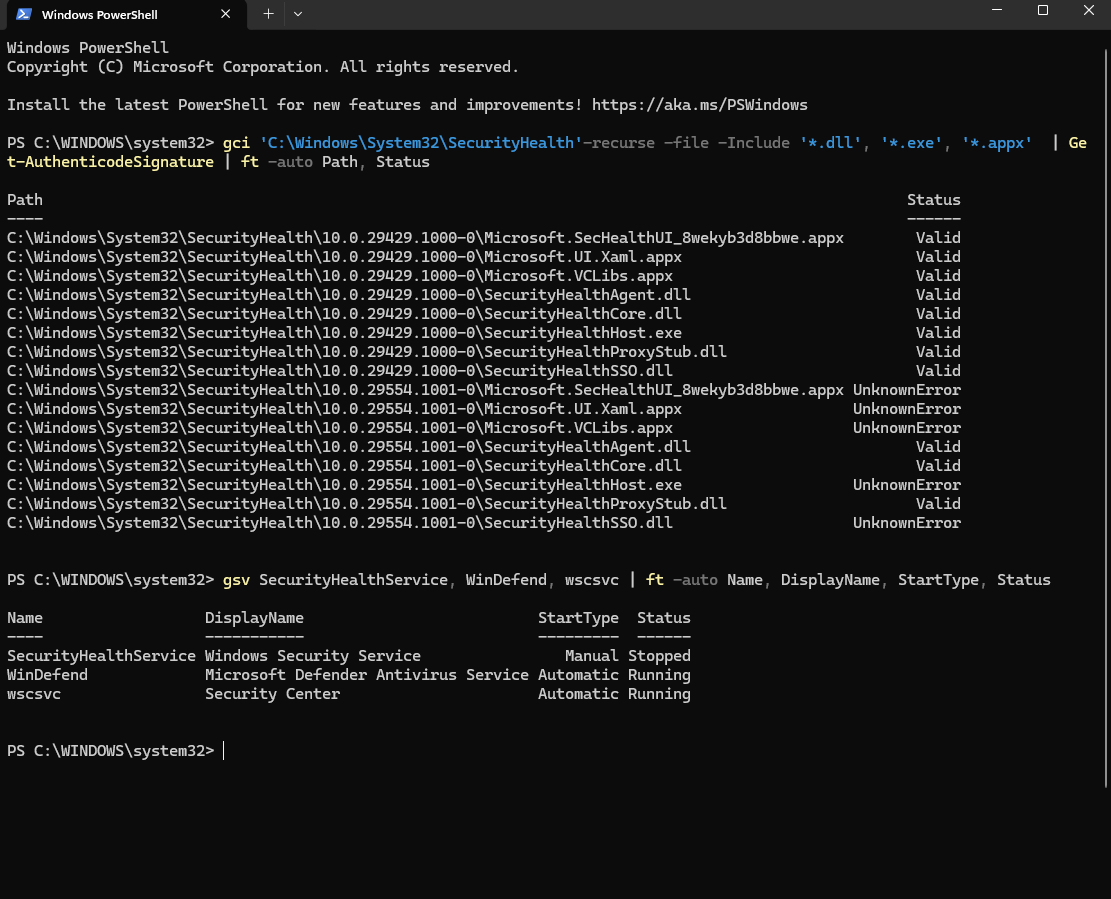This screenshot has width=1111, height=899.
Task: Click the wscsvc service name
Action: 34,694
